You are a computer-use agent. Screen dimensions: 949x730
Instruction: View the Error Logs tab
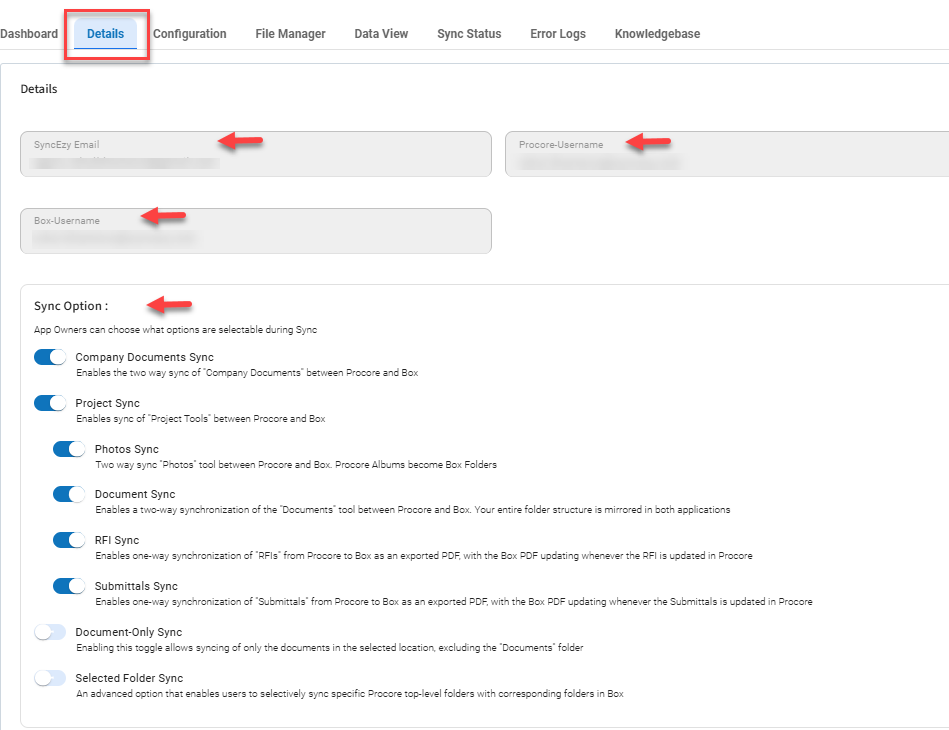point(558,34)
